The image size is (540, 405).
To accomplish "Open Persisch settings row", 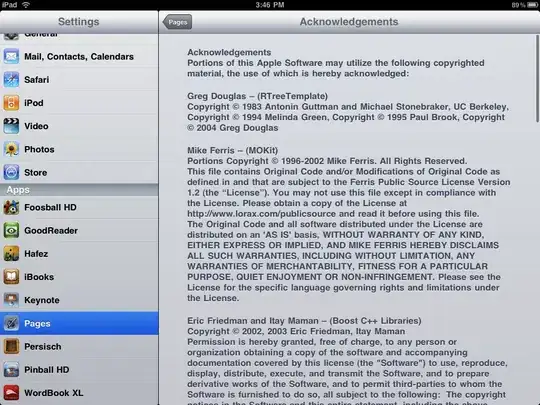I will (x=79, y=346).
